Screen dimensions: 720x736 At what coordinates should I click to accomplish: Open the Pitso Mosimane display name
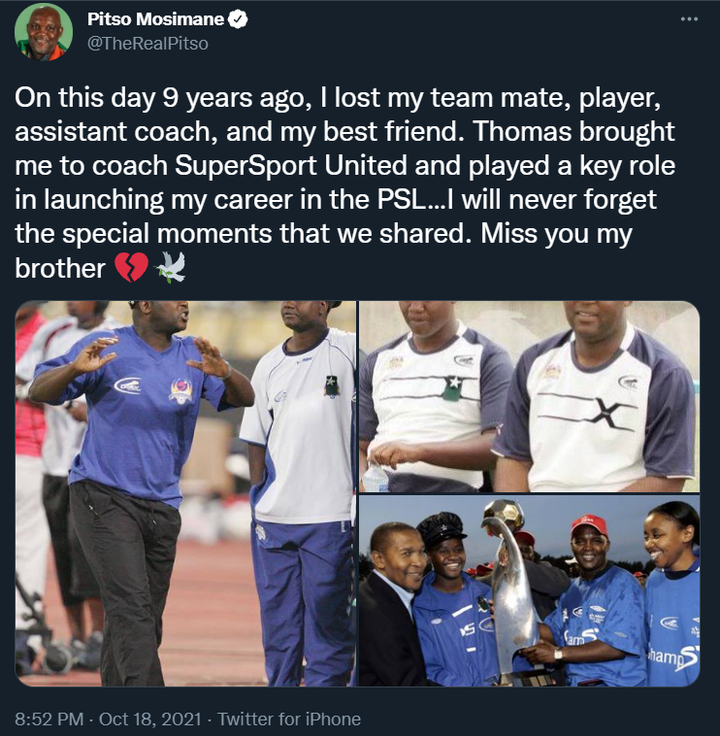click(x=155, y=19)
